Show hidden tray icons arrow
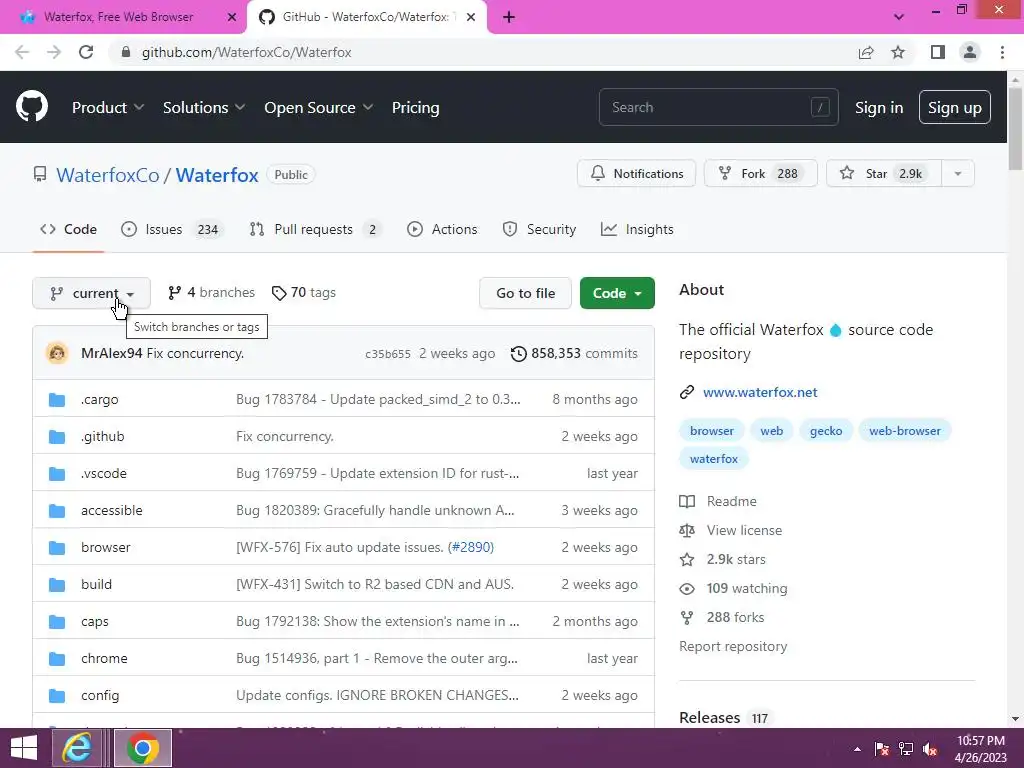The image size is (1024, 768). click(x=857, y=749)
